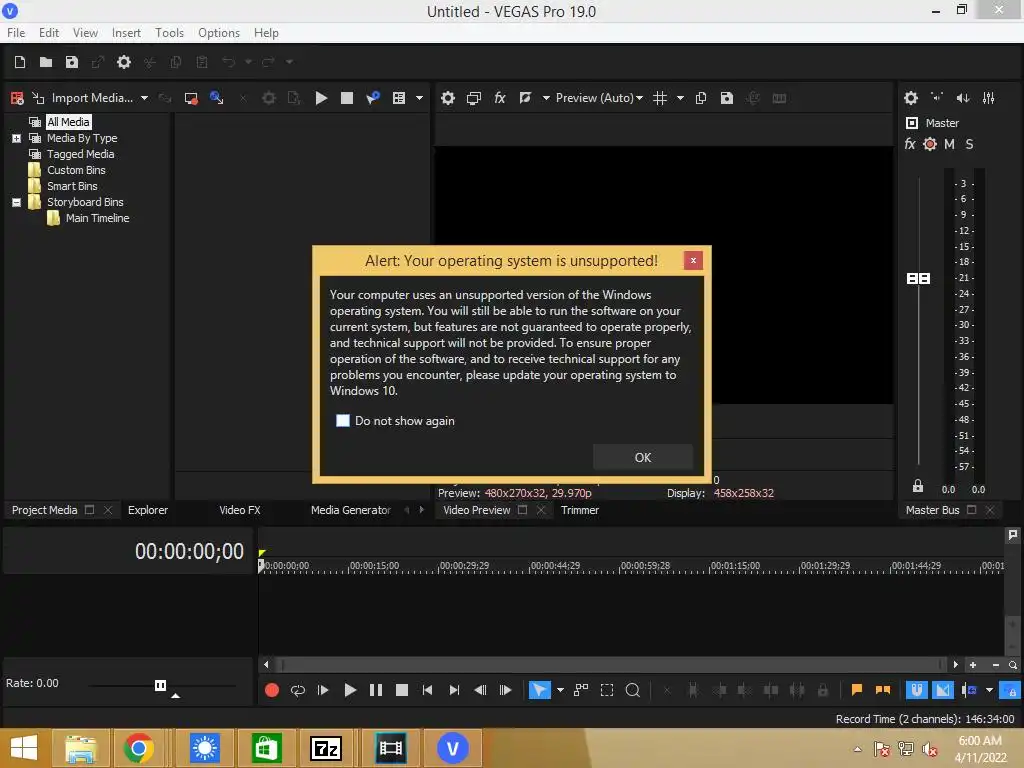Adjust the Master volume fader handle
Image resolution: width=1024 pixels, height=768 pixels.
tap(918, 279)
